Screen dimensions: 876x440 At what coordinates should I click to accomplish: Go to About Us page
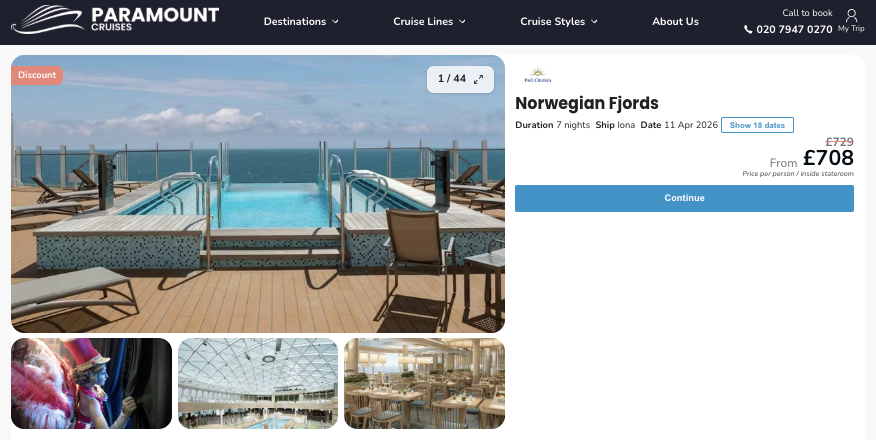675,21
